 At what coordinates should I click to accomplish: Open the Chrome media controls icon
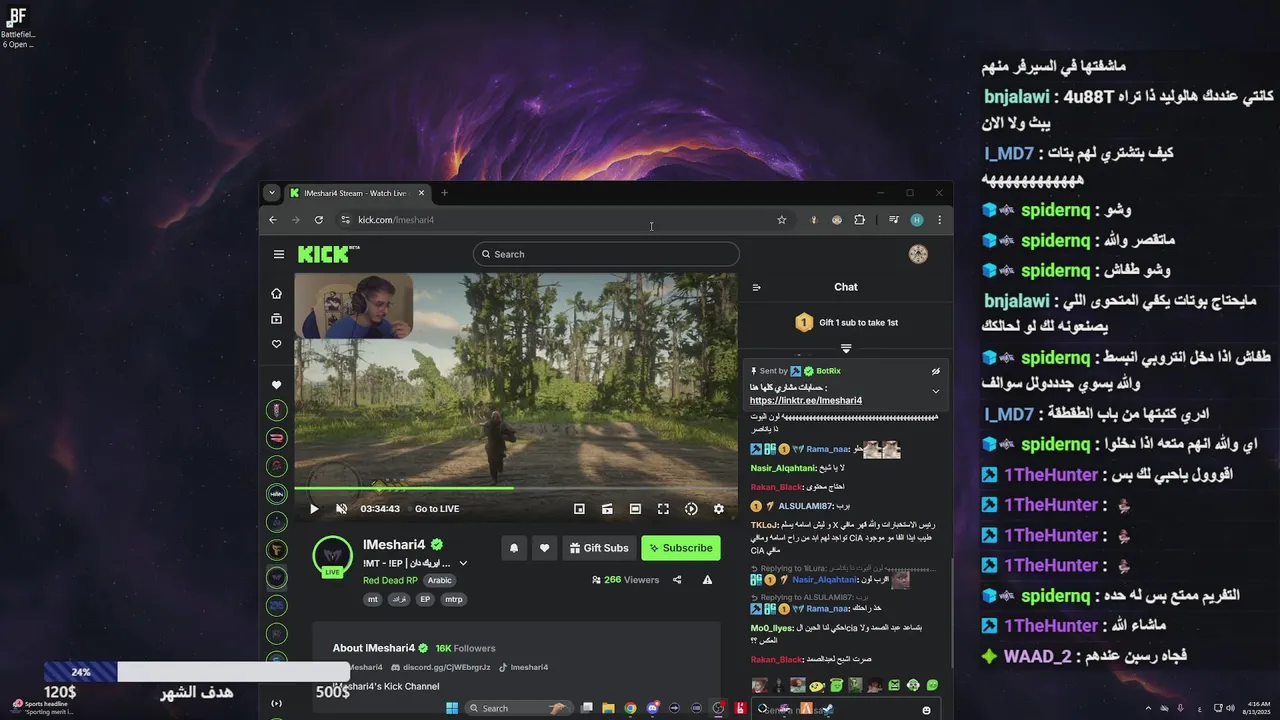pyautogui.click(x=893, y=220)
